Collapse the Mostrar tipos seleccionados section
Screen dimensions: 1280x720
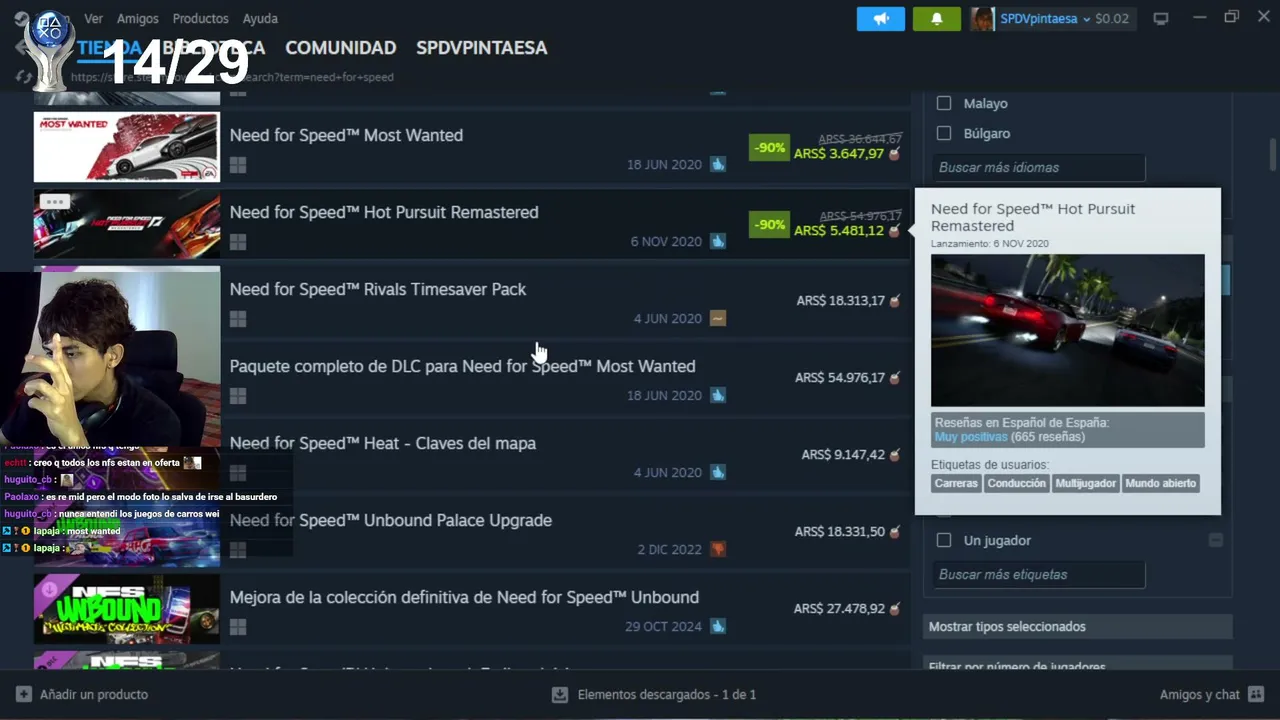pyautogui.click(x=1078, y=627)
